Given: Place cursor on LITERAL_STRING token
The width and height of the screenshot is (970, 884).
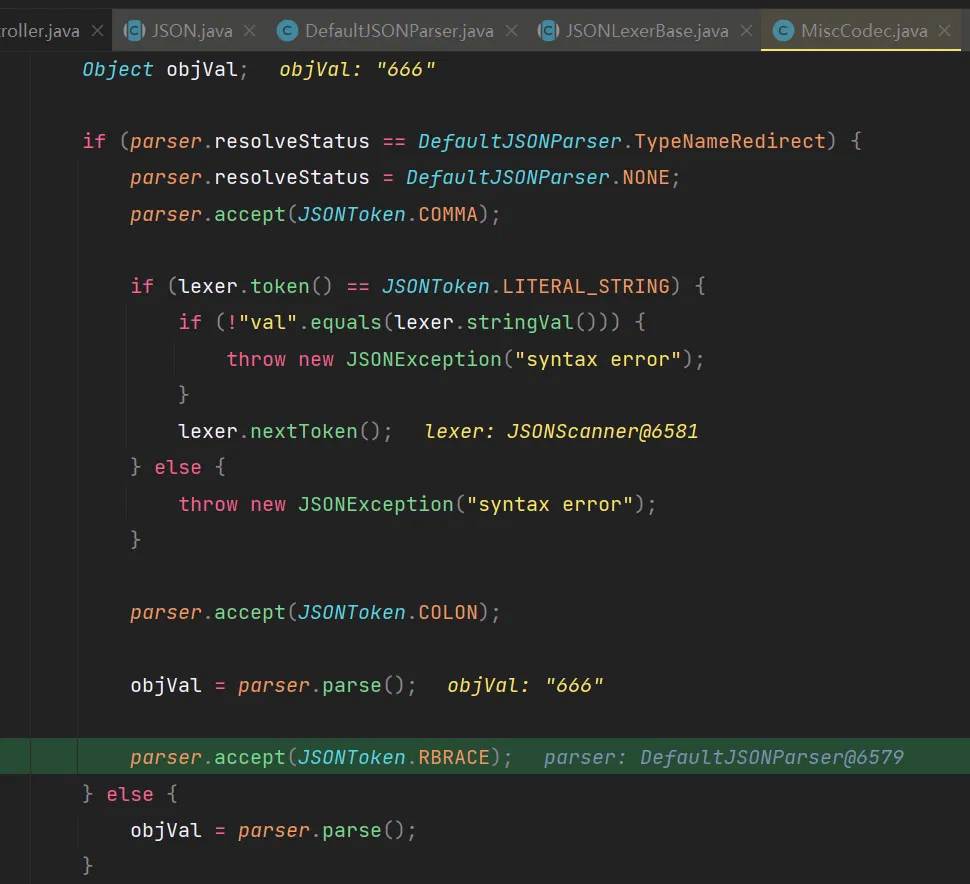Looking at the screenshot, I should point(585,286).
